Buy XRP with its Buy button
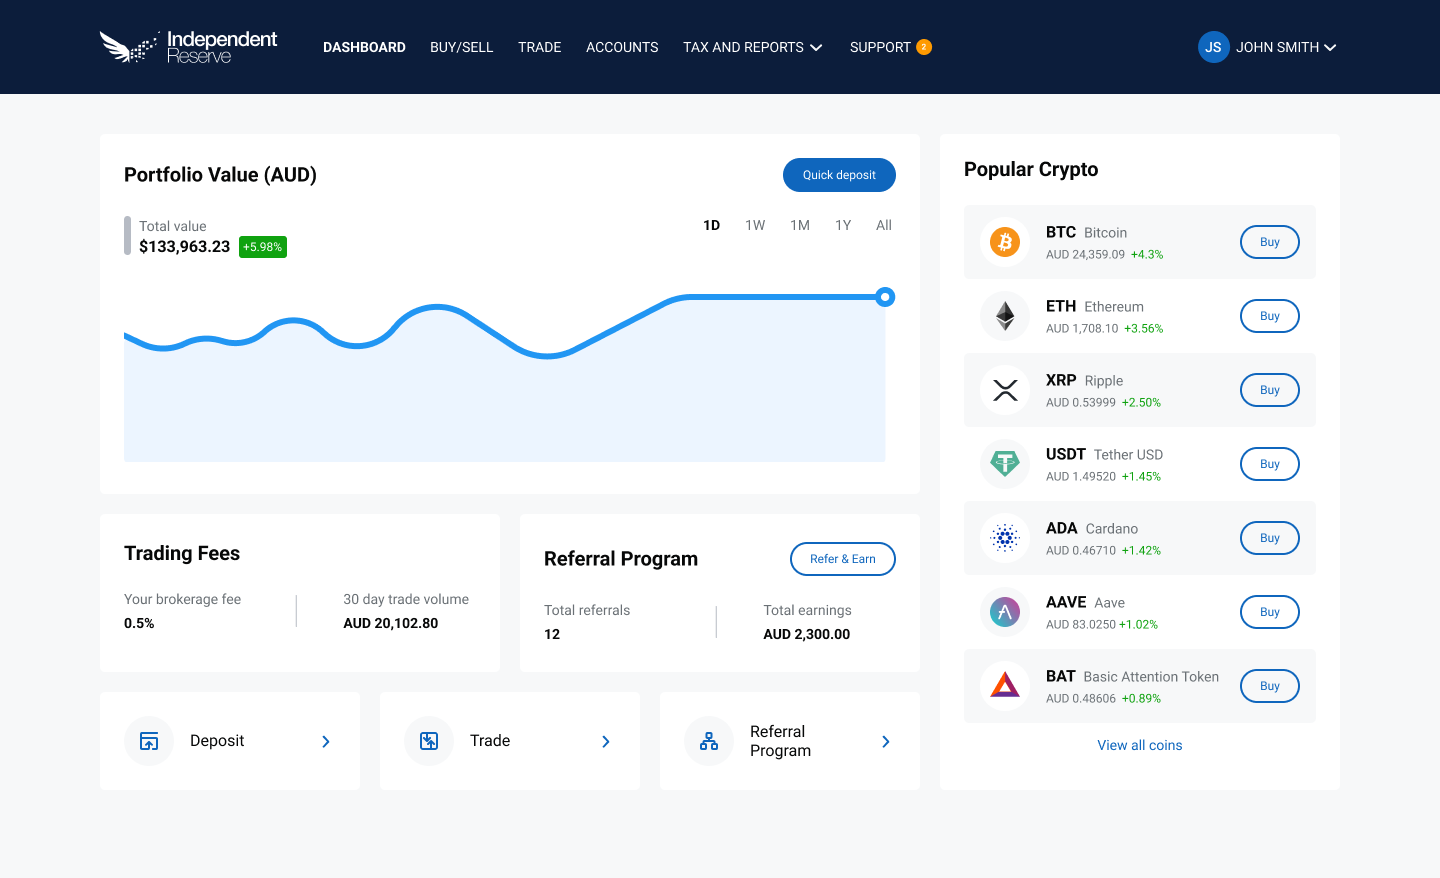This screenshot has height=878, width=1440. (1270, 390)
